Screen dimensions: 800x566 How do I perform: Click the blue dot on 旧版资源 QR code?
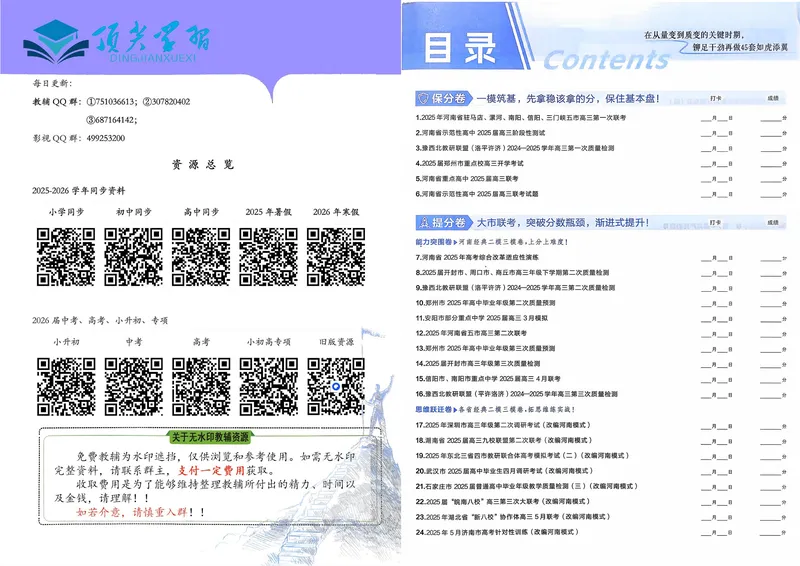click(336, 387)
